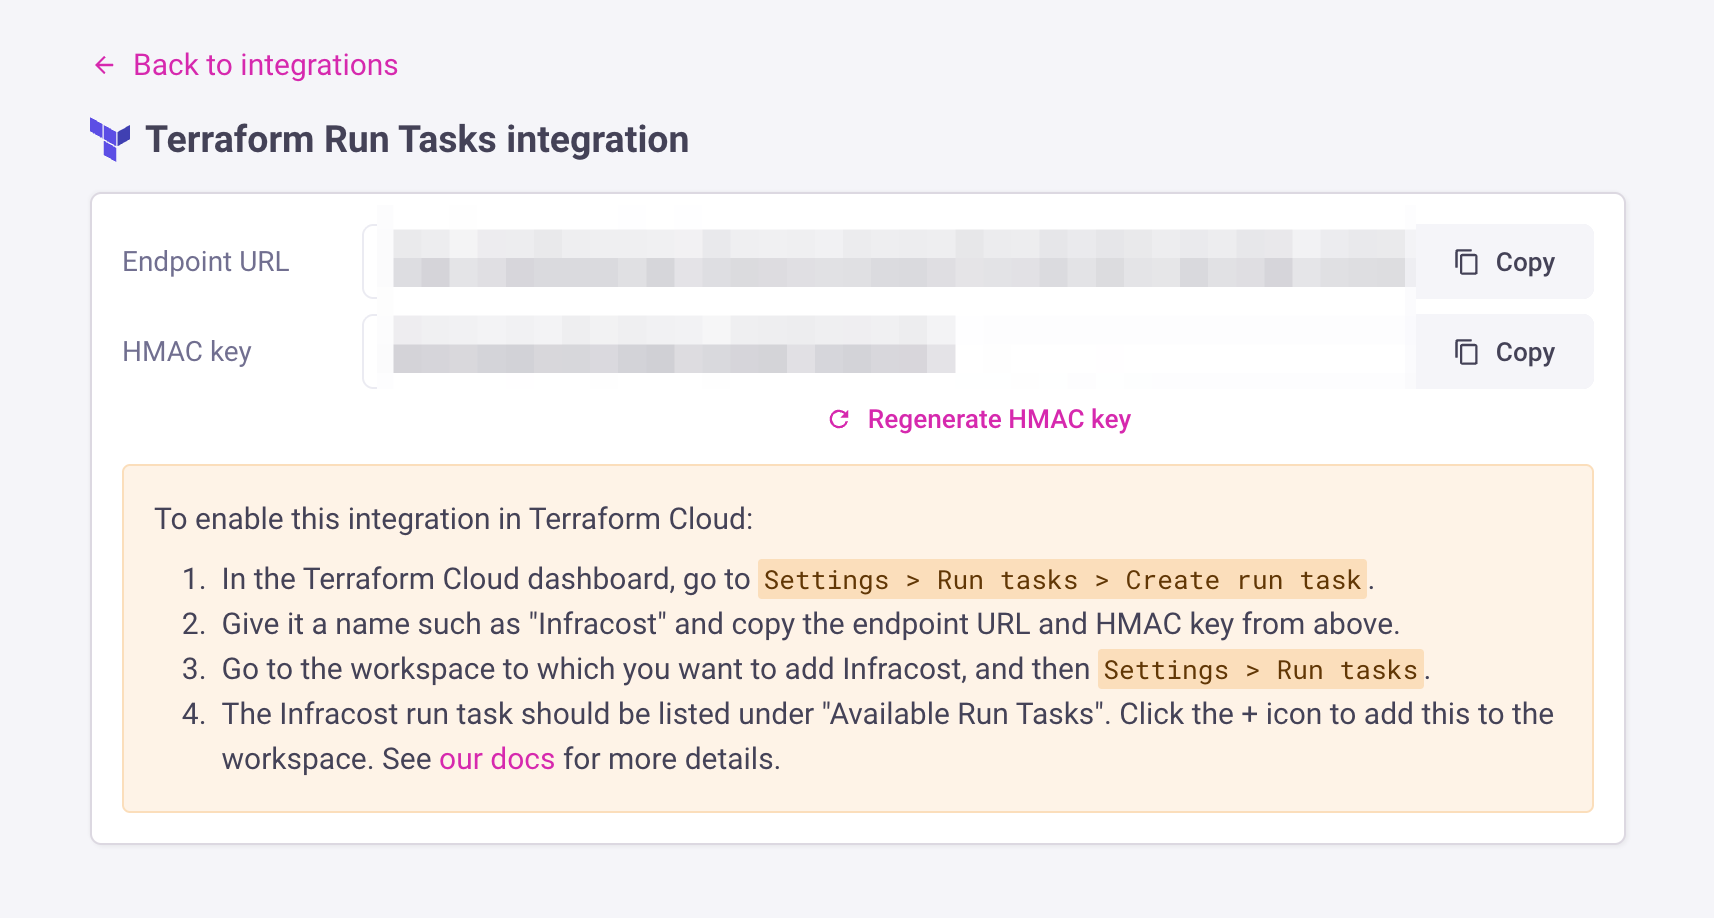The image size is (1714, 918).
Task: Open the our docs link
Action: coord(496,759)
